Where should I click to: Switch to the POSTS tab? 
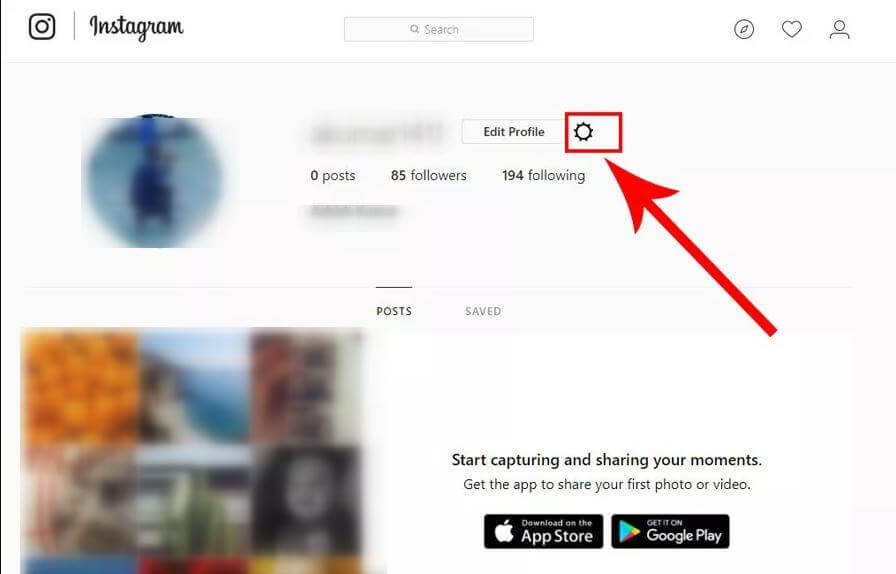(x=394, y=311)
